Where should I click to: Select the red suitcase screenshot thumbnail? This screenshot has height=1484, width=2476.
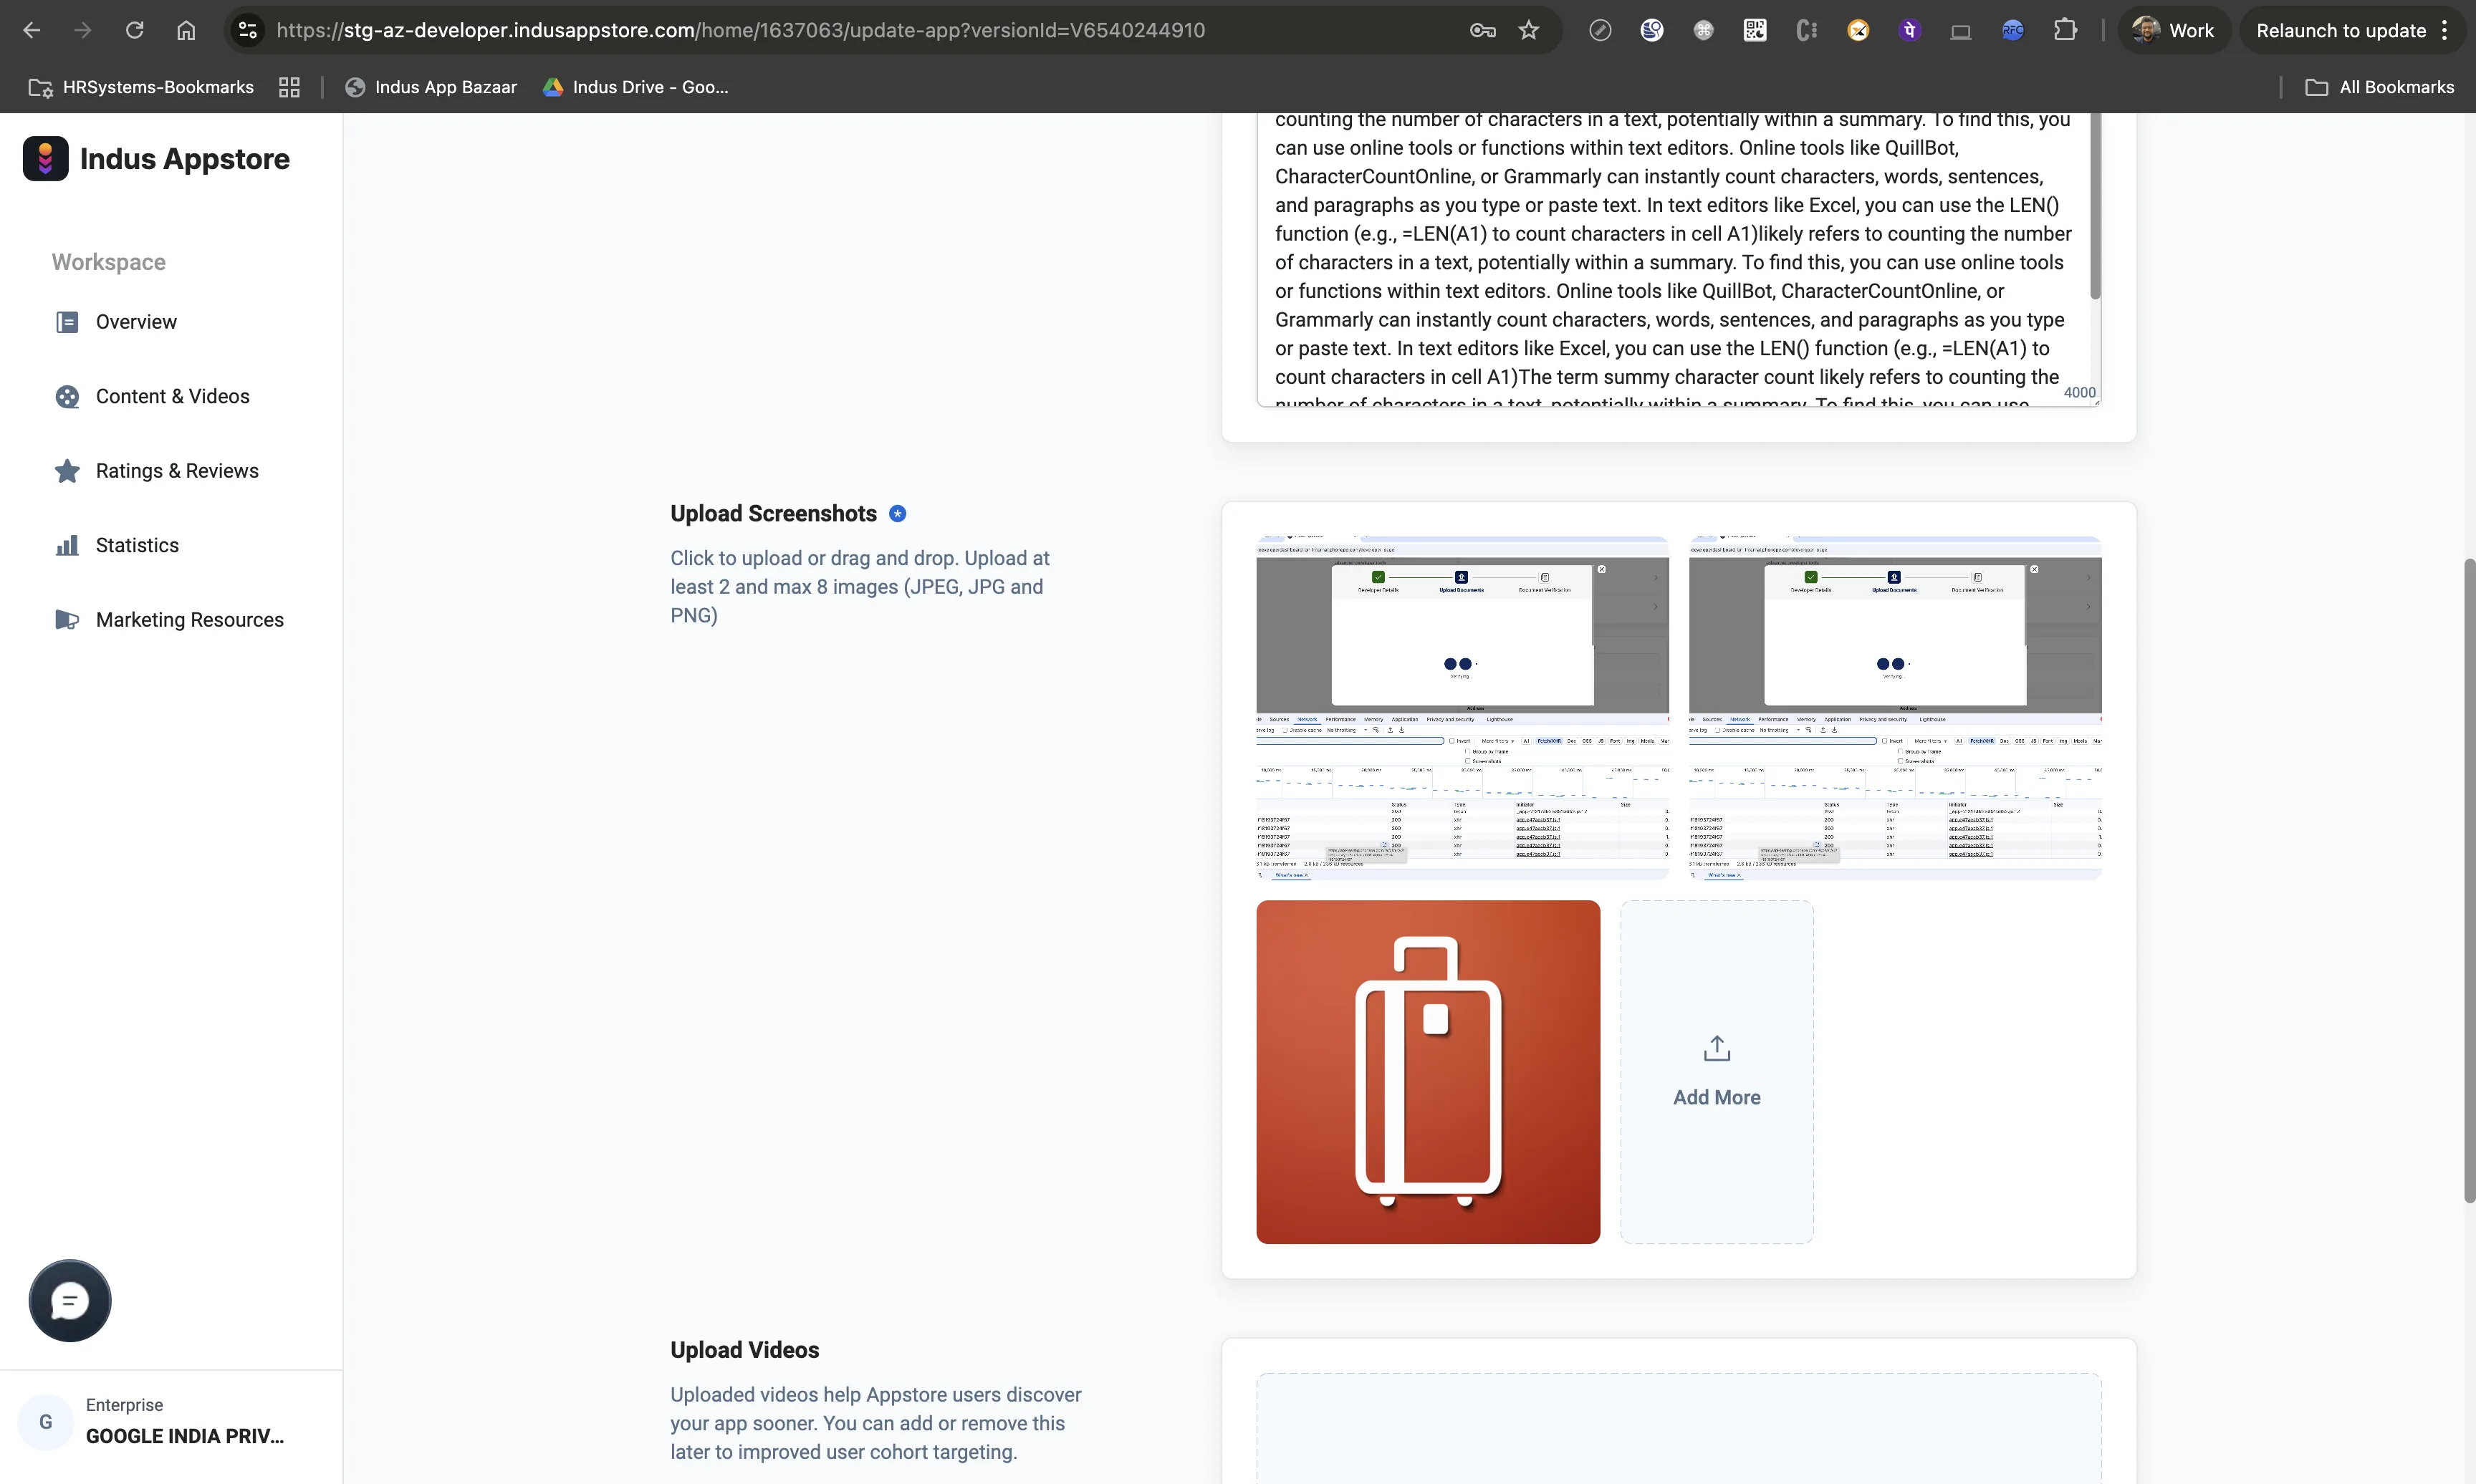pos(1428,1072)
